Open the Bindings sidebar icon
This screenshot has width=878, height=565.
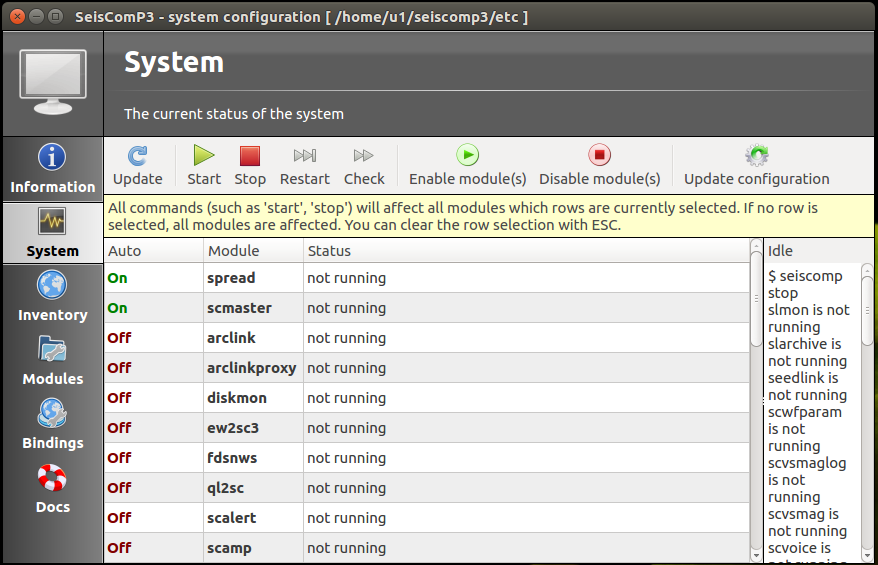[x=52, y=413]
